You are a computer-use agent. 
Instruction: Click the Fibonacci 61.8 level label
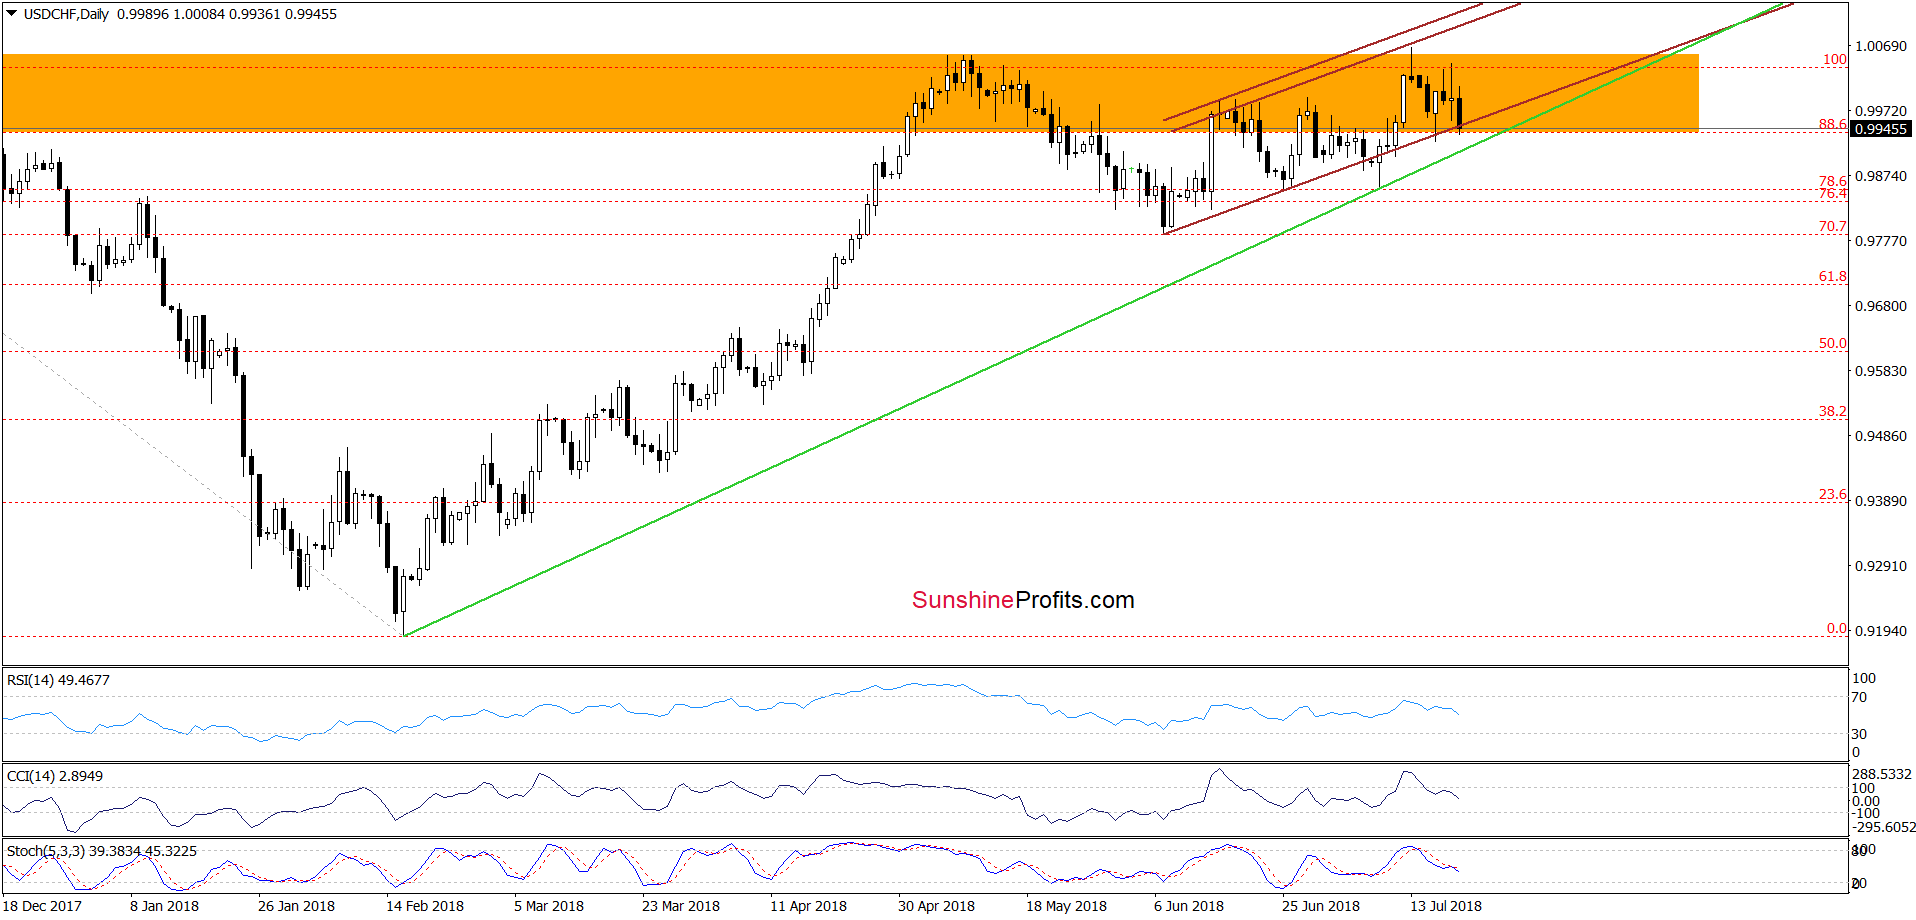click(x=1832, y=277)
